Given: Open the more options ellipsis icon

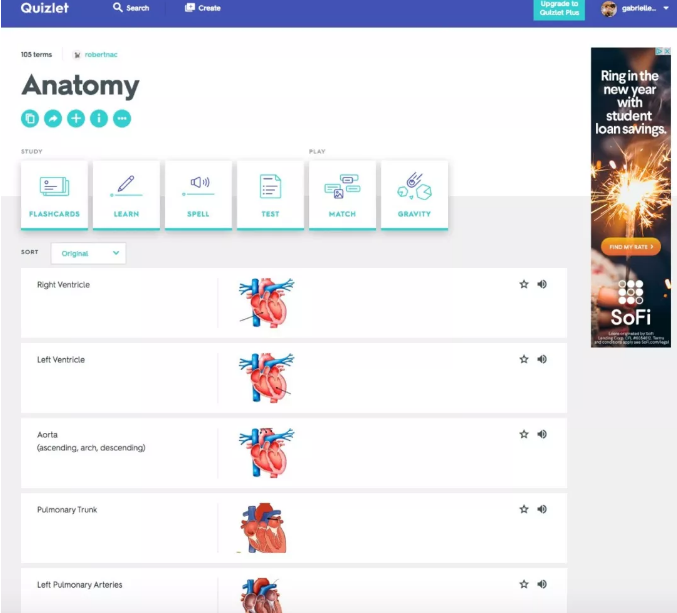Looking at the screenshot, I should click(x=122, y=118).
